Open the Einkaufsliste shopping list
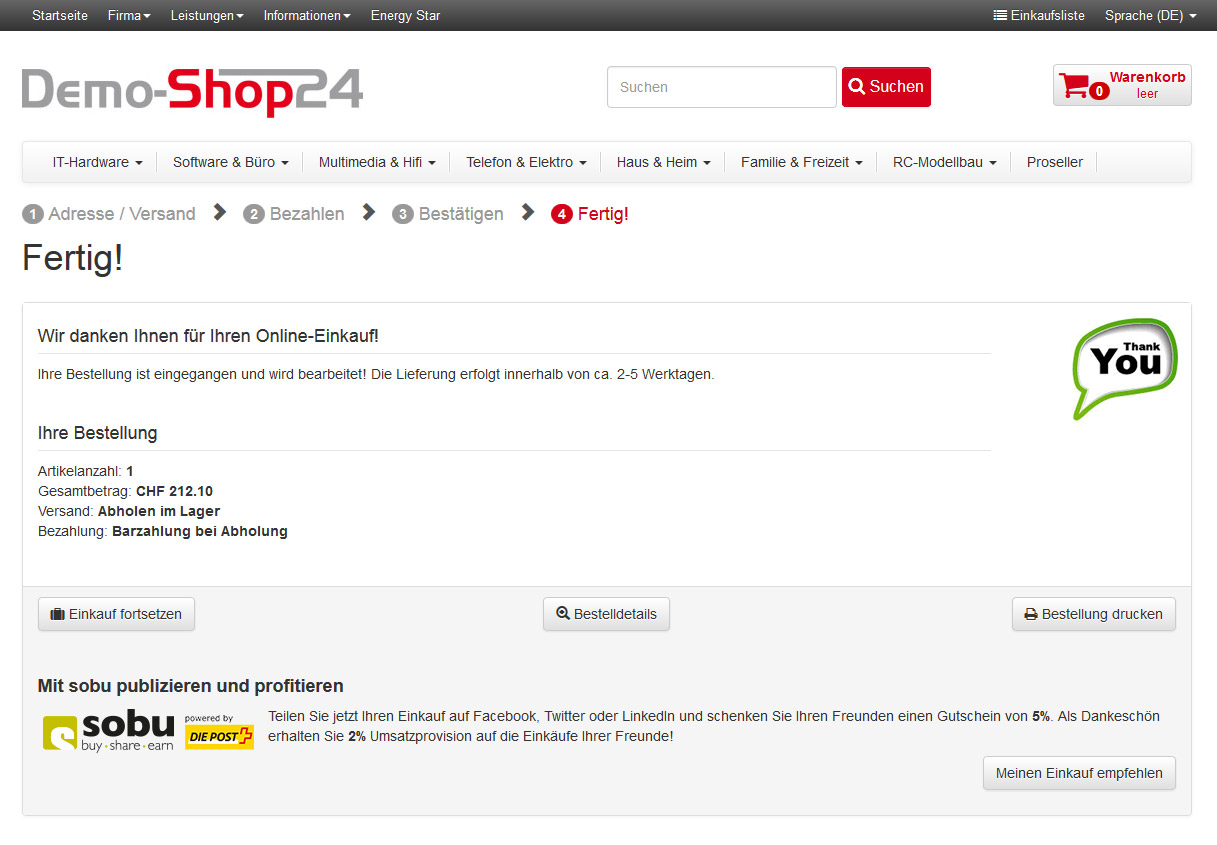This screenshot has width=1217, height=845. click(1038, 15)
